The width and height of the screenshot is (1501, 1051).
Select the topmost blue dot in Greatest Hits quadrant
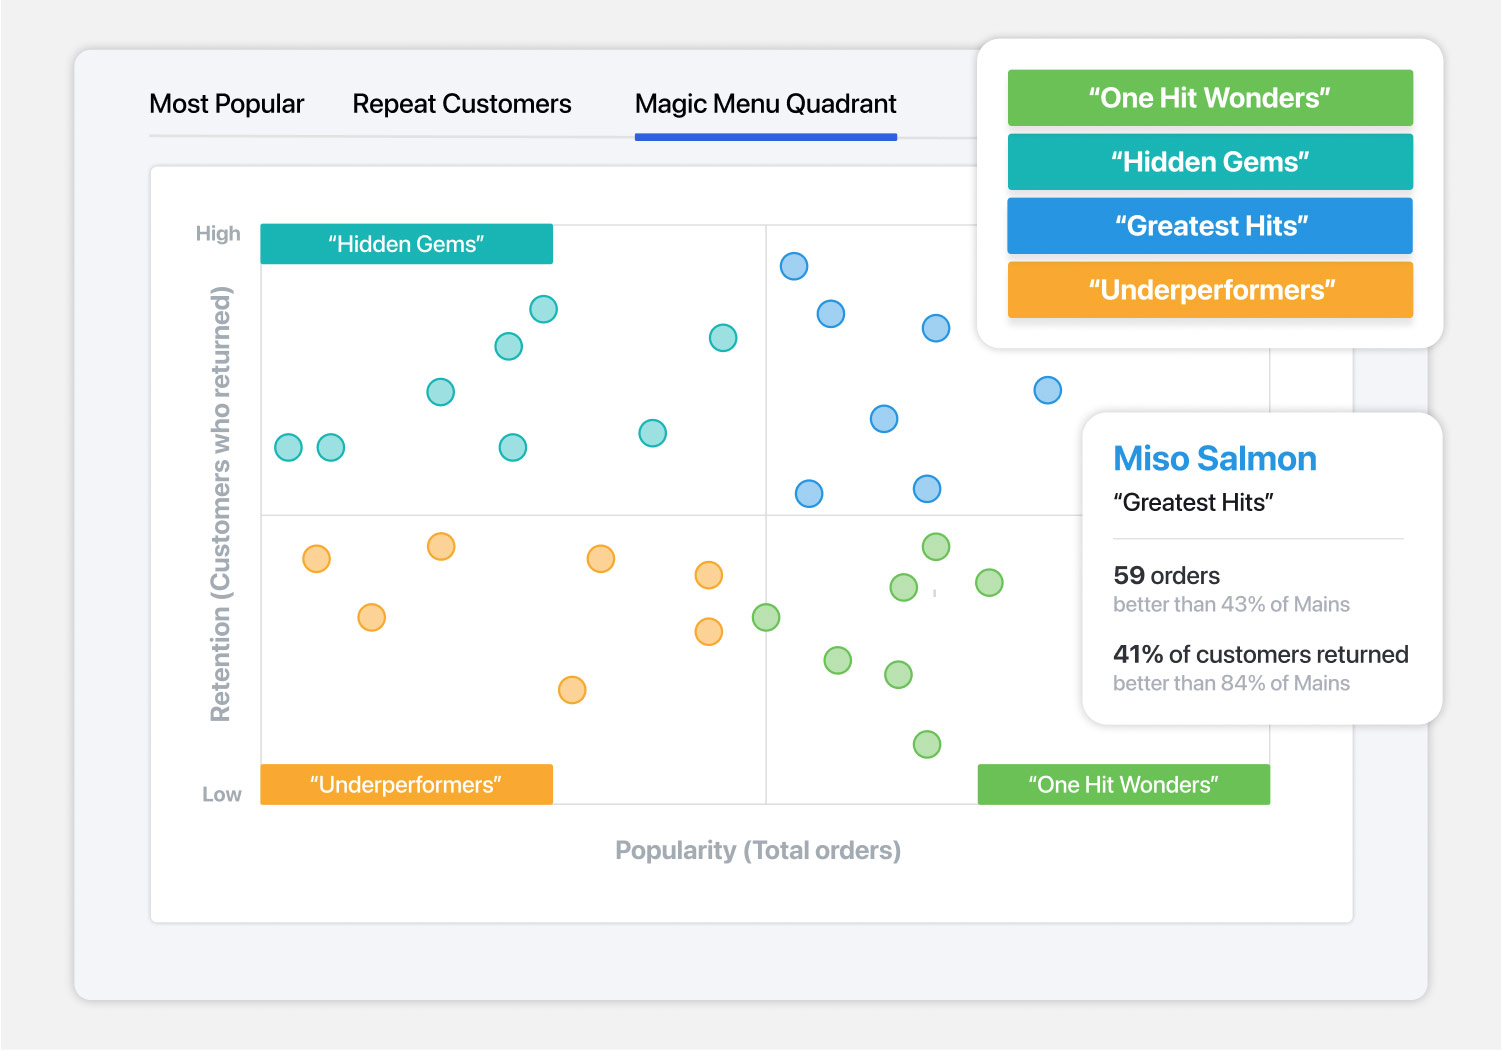pos(794,266)
